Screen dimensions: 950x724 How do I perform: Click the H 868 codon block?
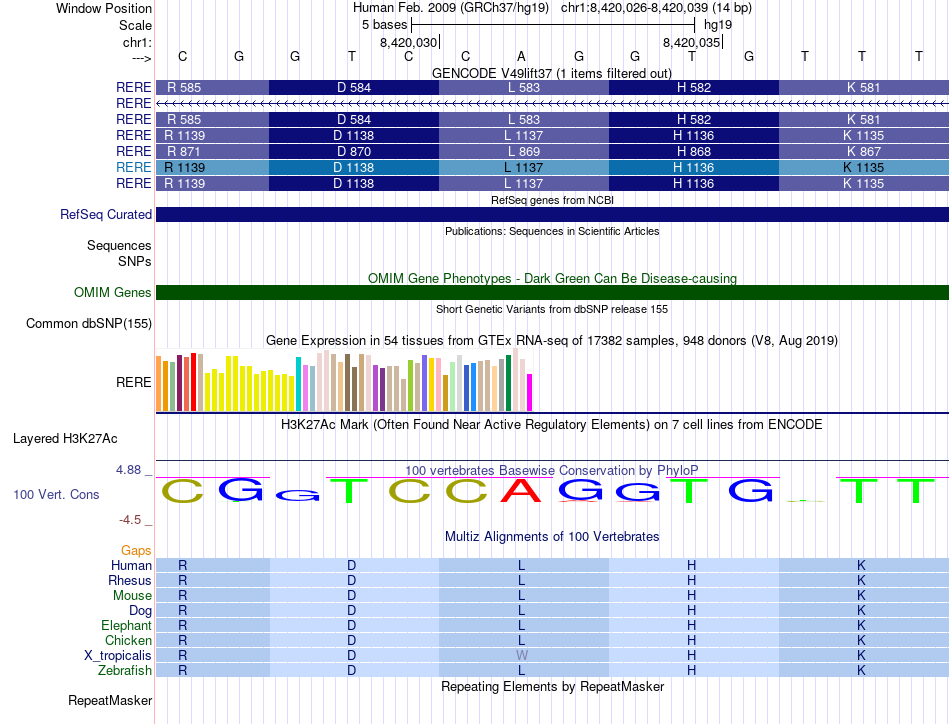[694, 151]
